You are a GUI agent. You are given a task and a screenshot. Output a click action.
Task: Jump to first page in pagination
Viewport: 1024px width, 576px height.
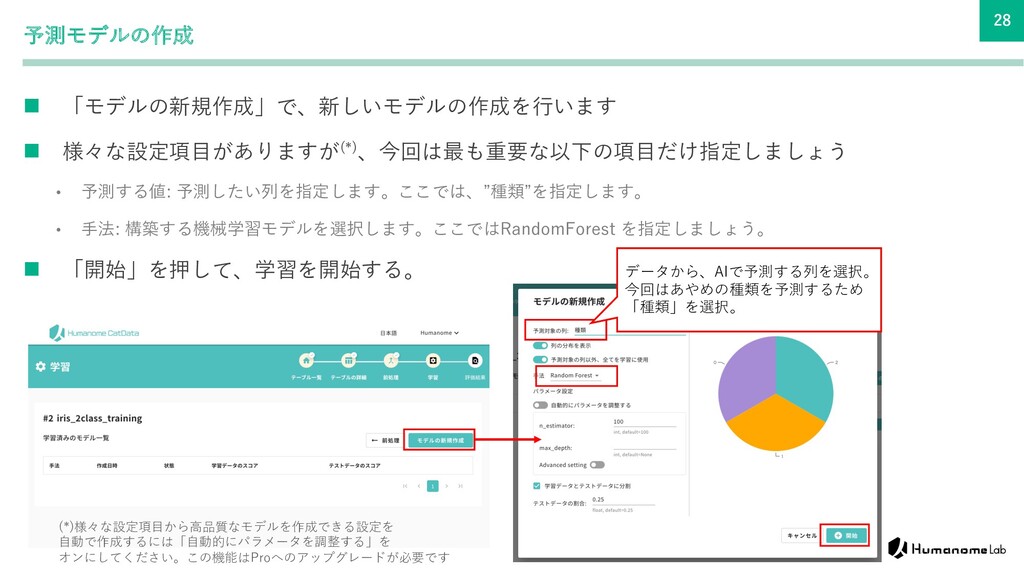(x=405, y=486)
